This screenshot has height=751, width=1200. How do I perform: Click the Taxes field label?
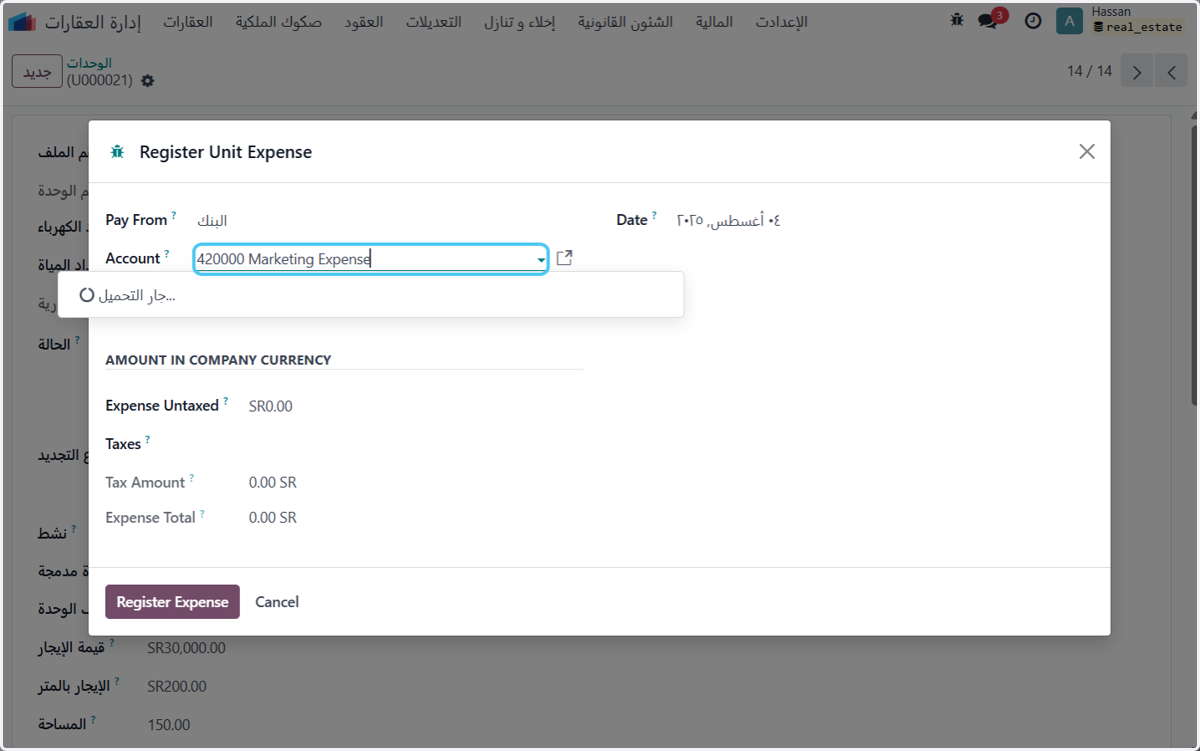(x=123, y=444)
